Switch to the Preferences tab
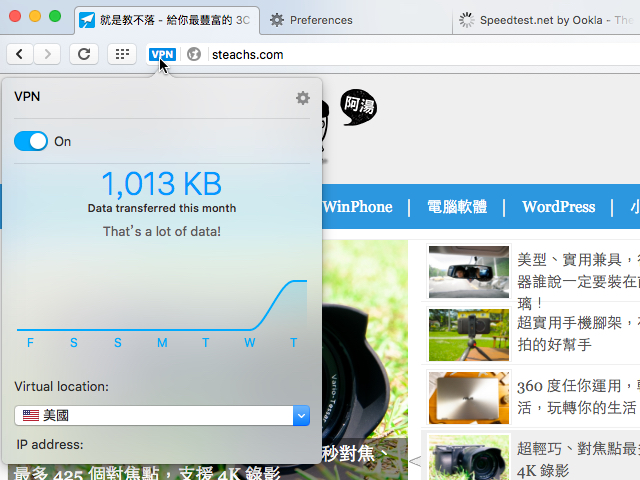Image resolution: width=640 pixels, height=480 pixels. click(320, 20)
